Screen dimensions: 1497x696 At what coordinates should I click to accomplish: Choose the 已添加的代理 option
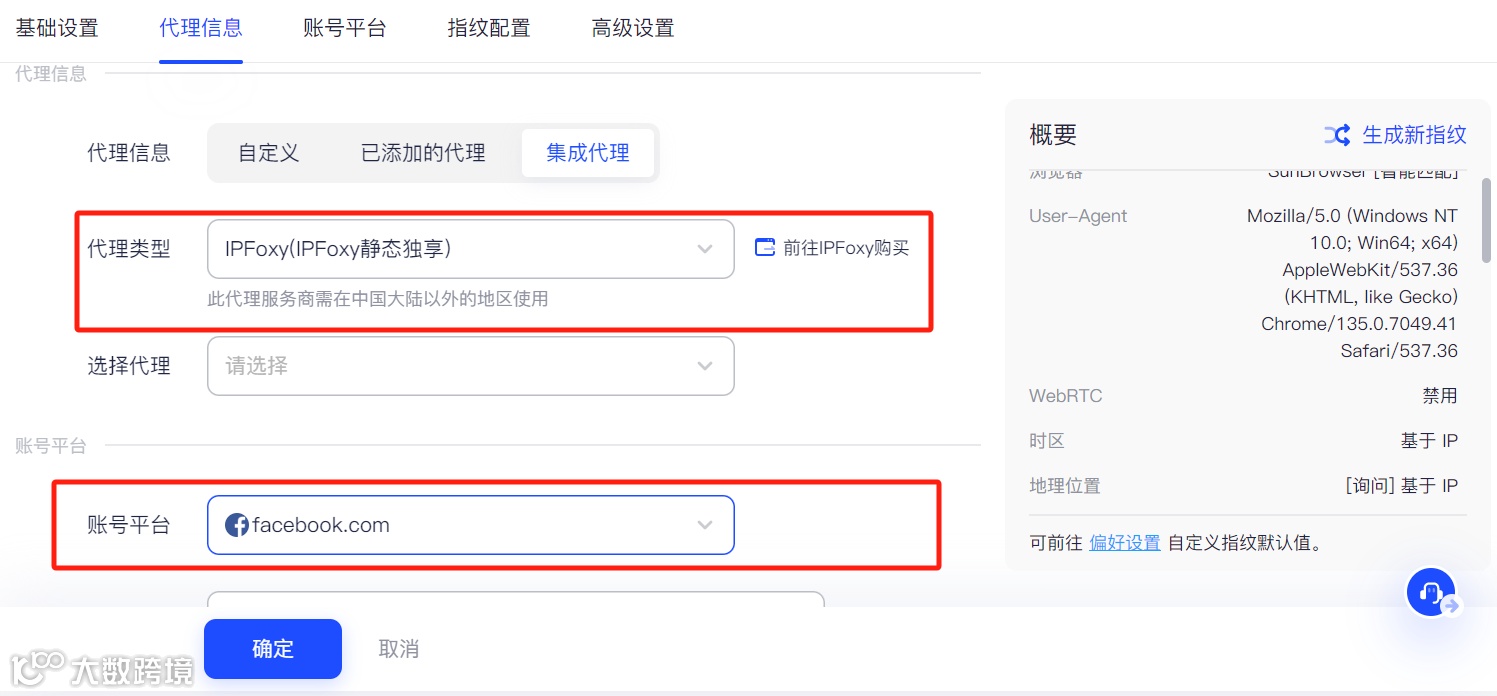pyautogui.click(x=423, y=153)
